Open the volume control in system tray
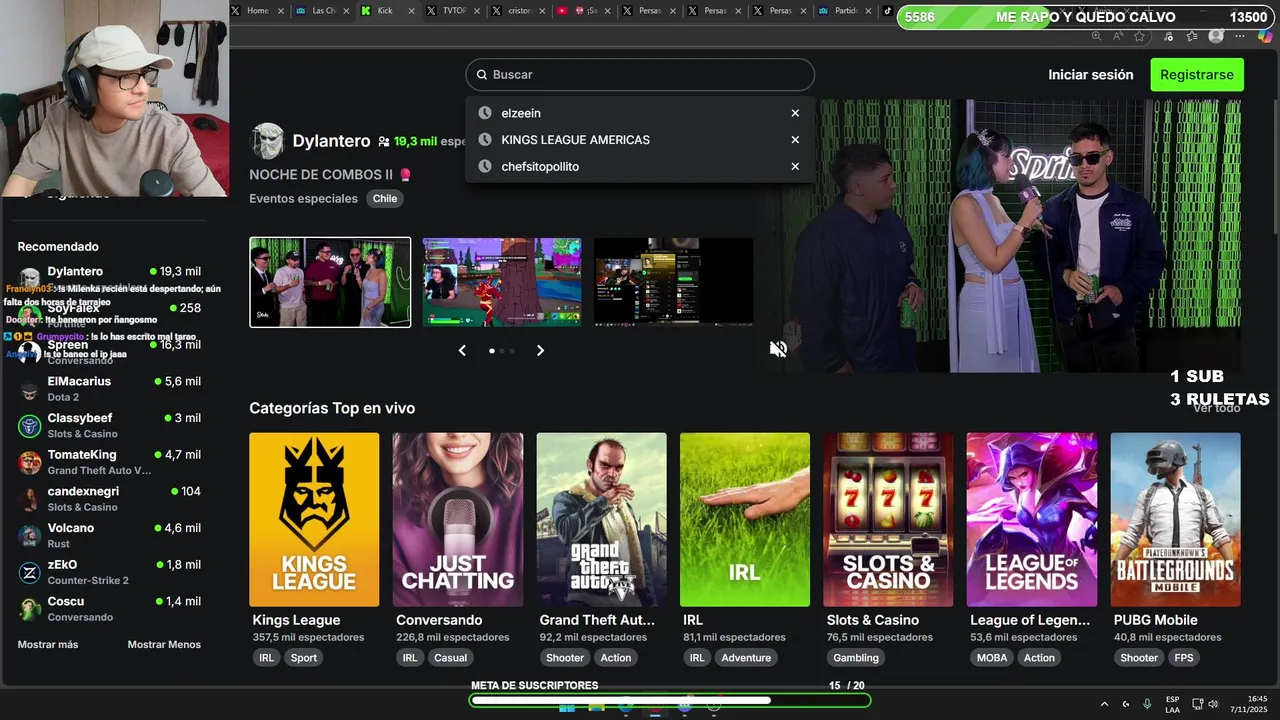1280x720 pixels. point(1213,704)
